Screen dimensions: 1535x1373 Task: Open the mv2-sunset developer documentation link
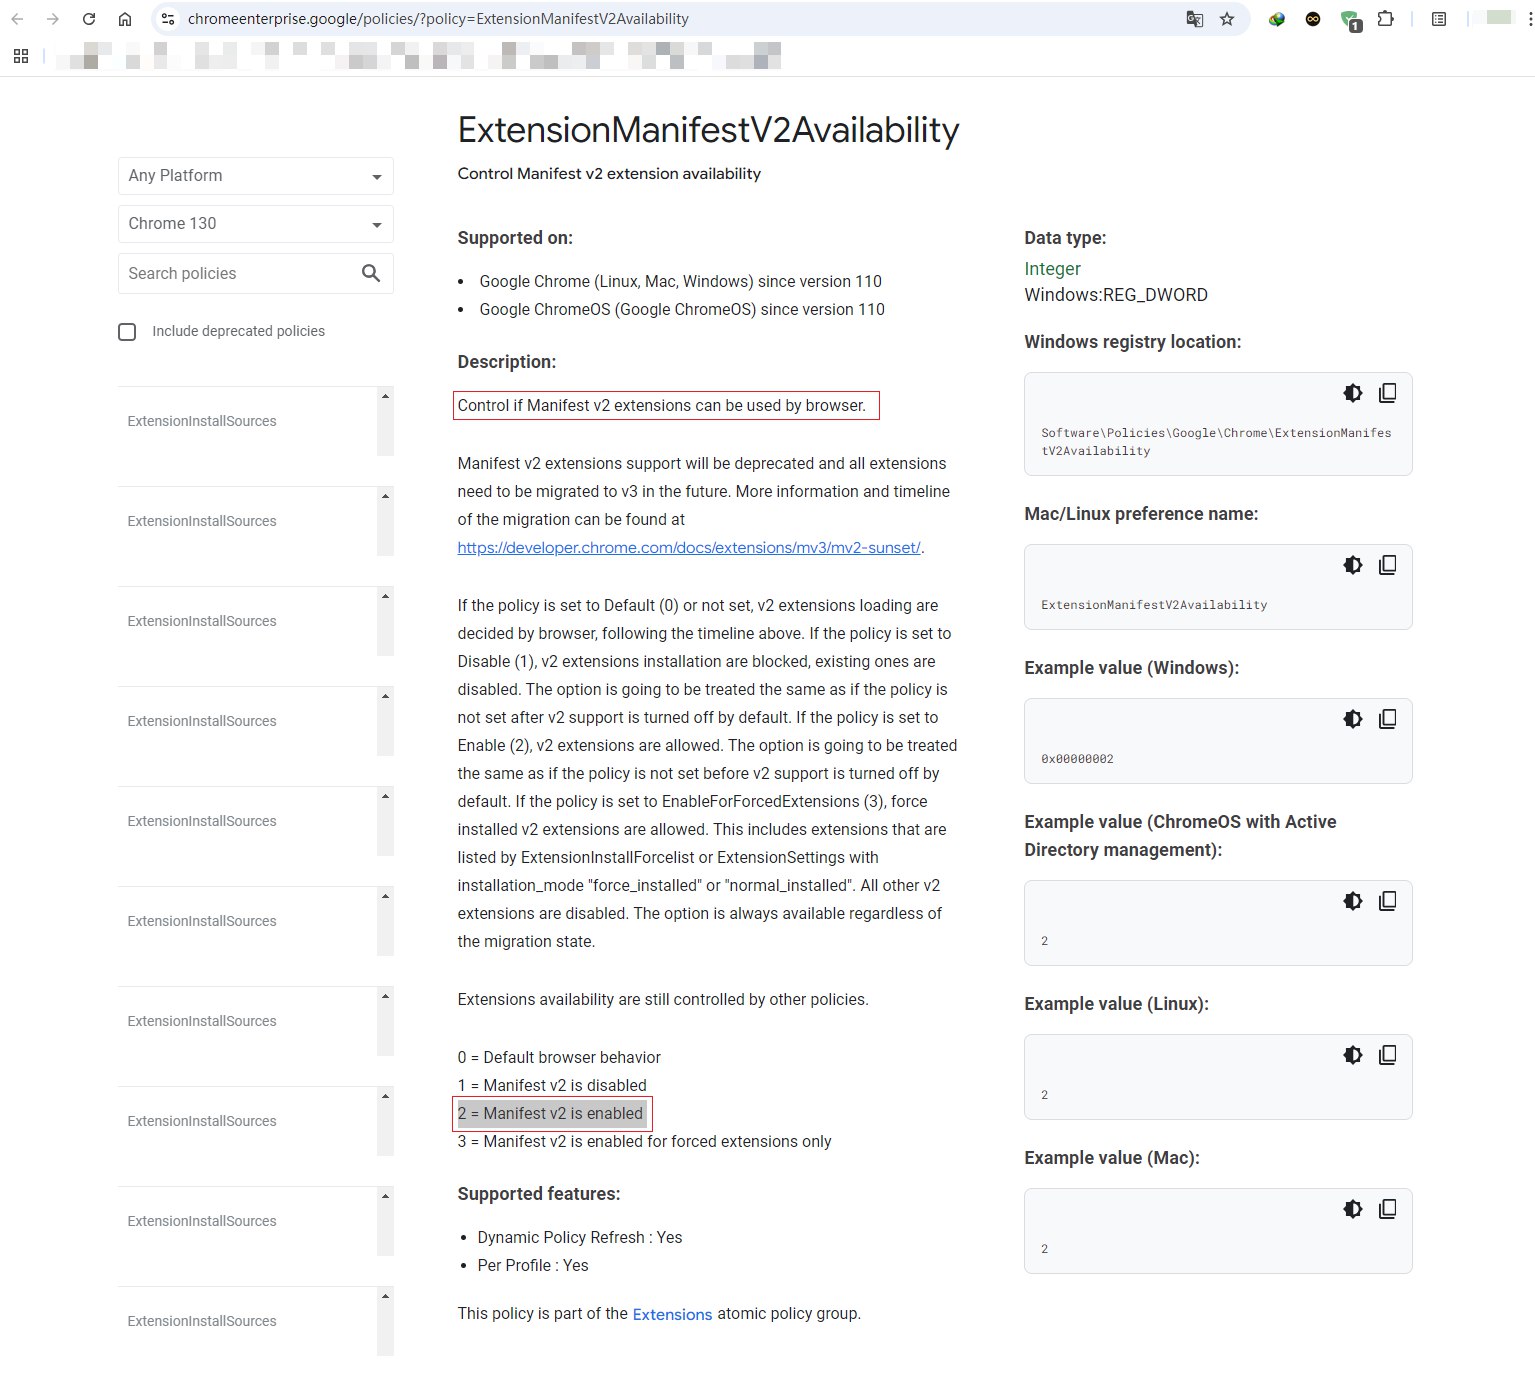click(688, 548)
